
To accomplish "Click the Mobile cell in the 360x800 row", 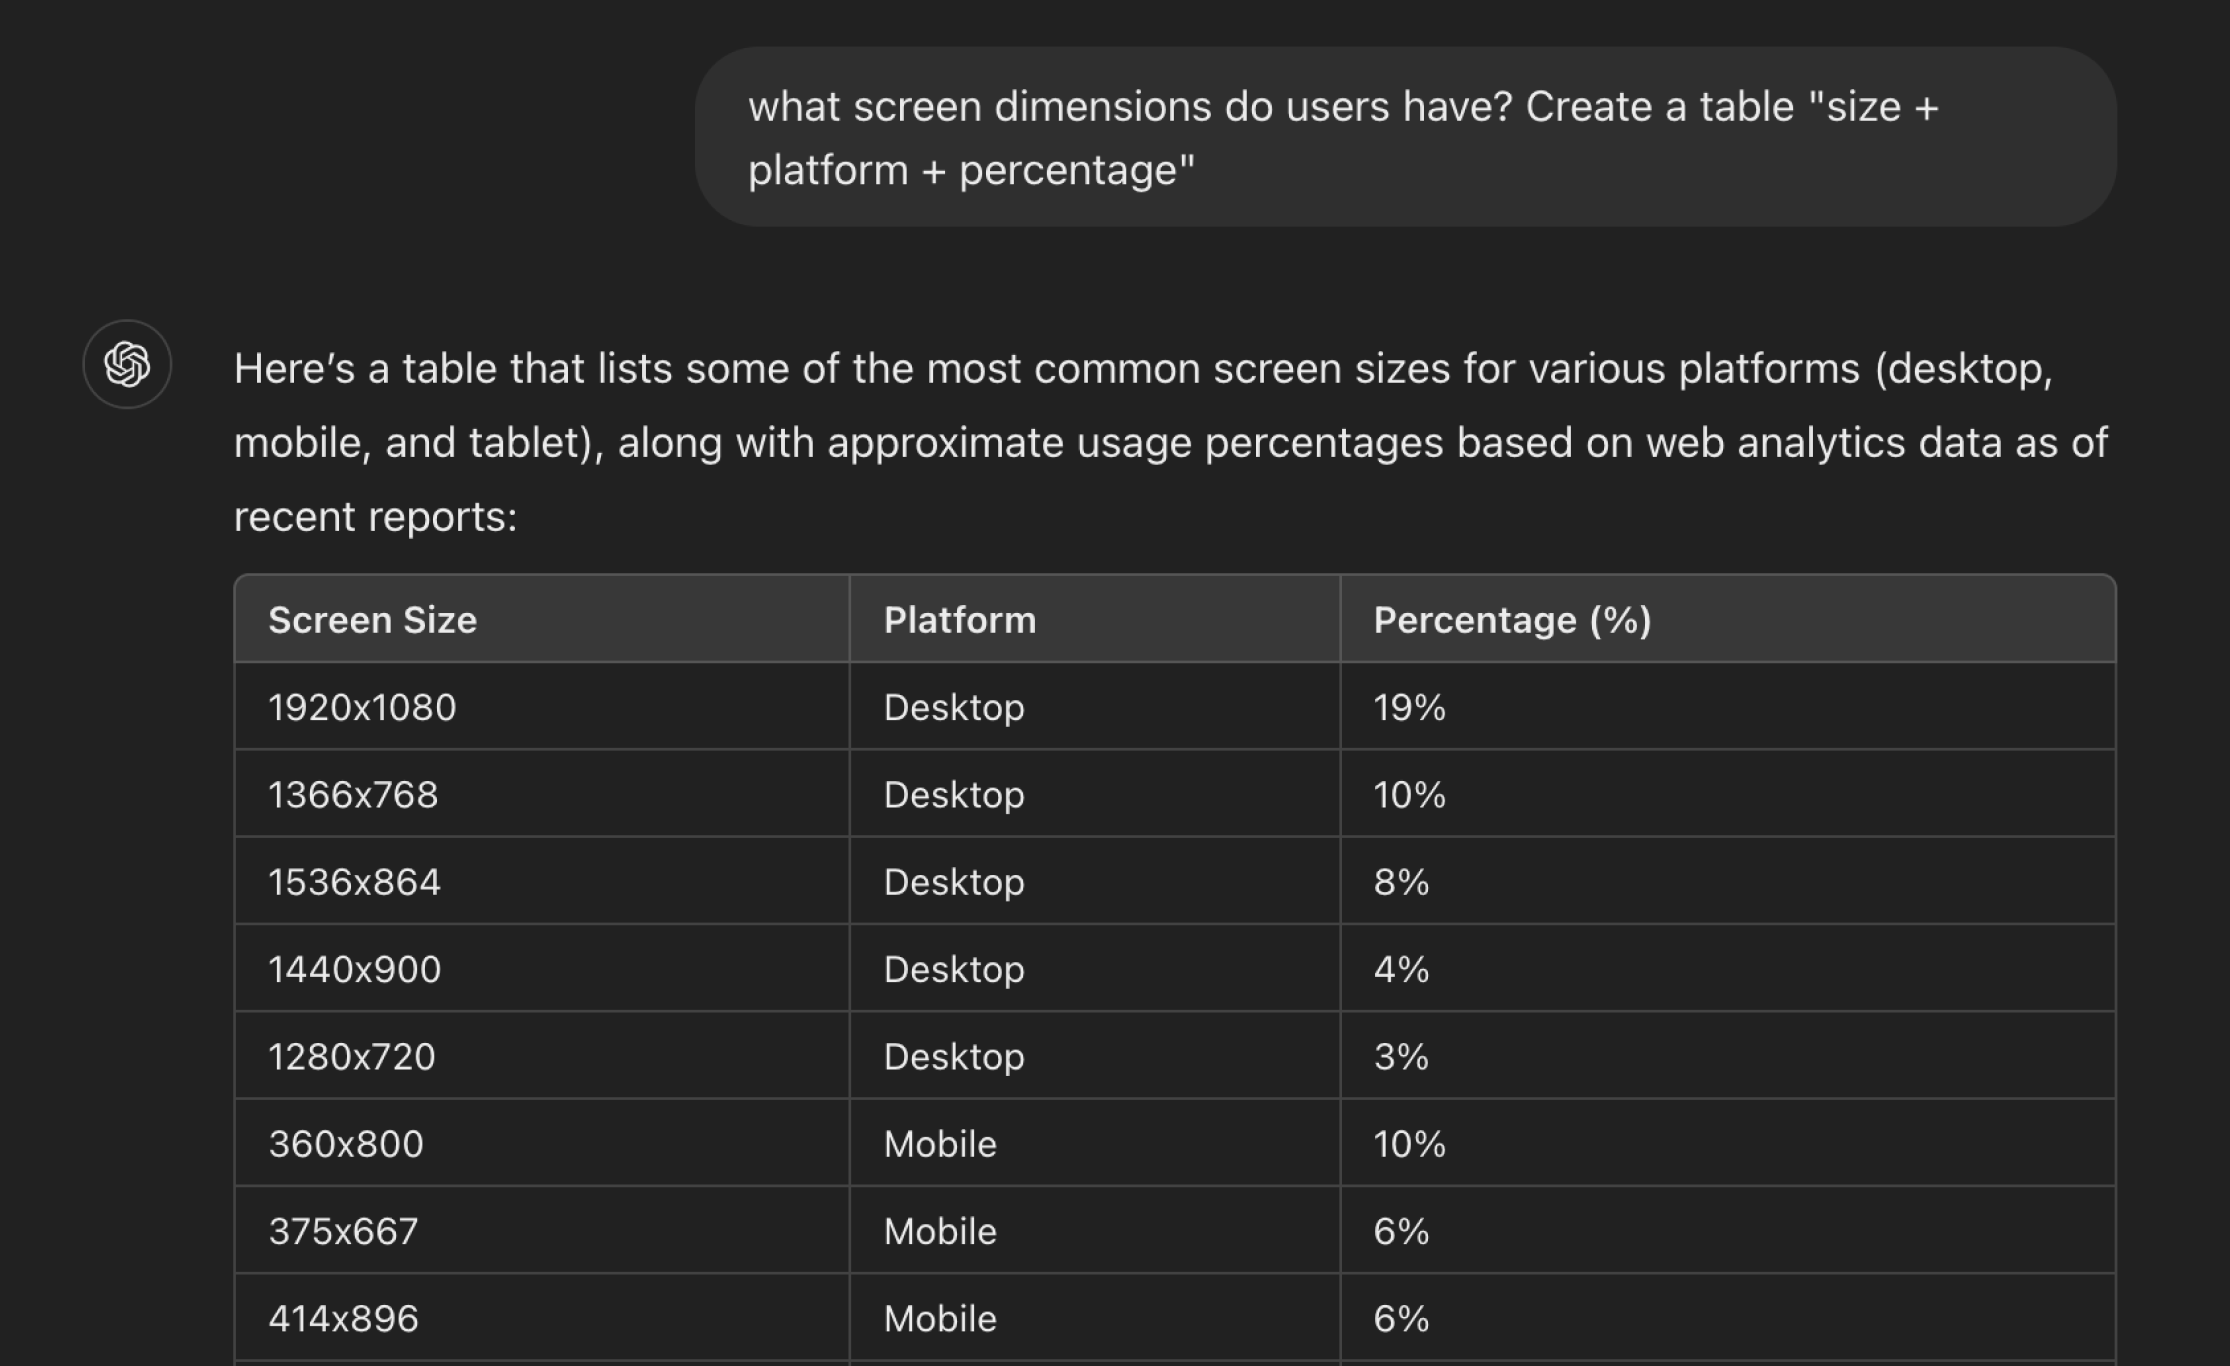I will click(939, 1143).
